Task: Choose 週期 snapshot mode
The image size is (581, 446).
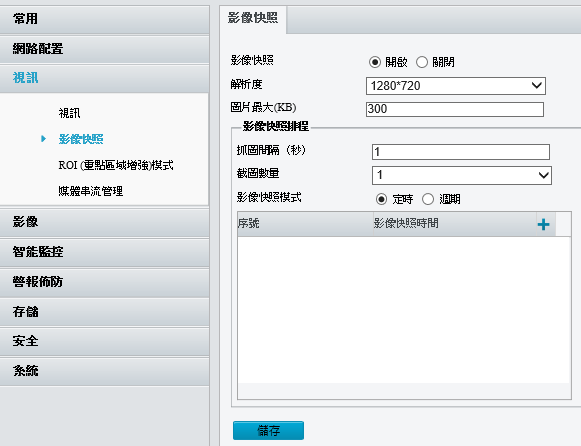Action: (x=428, y=199)
